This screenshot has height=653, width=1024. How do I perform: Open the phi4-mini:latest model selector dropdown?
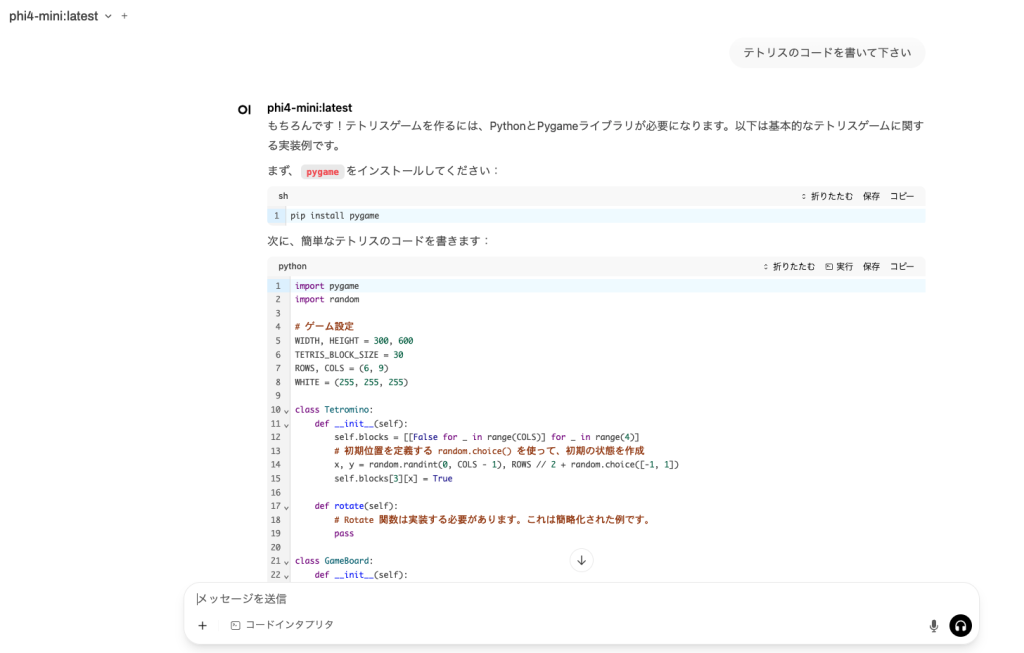[x=60, y=16]
